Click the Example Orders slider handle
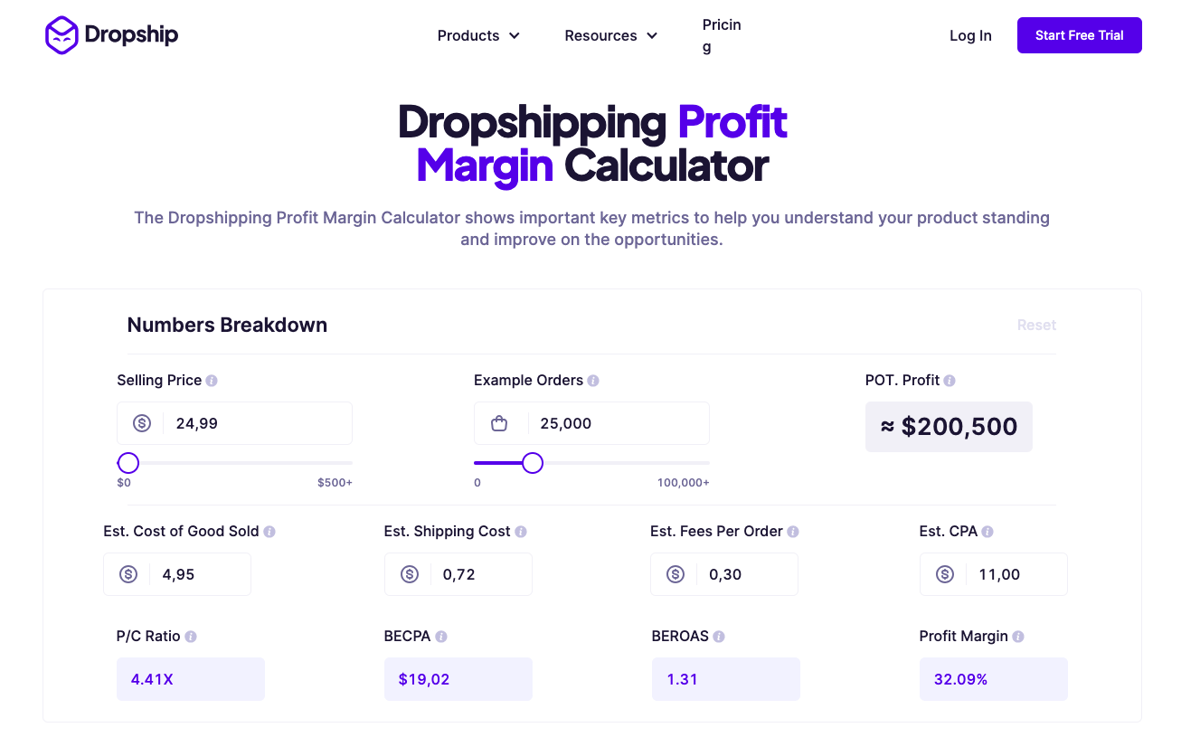 pyautogui.click(x=533, y=463)
